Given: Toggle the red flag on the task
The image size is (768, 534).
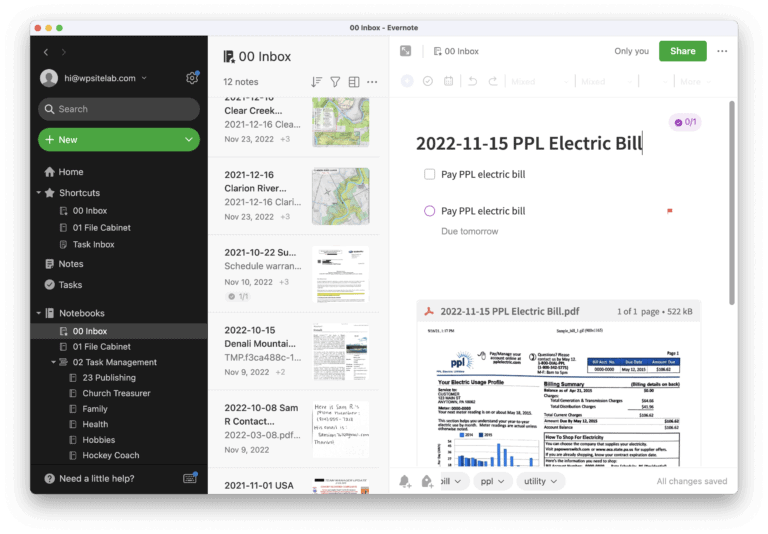Looking at the screenshot, I should pyautogui.click(x=670, y=211).
